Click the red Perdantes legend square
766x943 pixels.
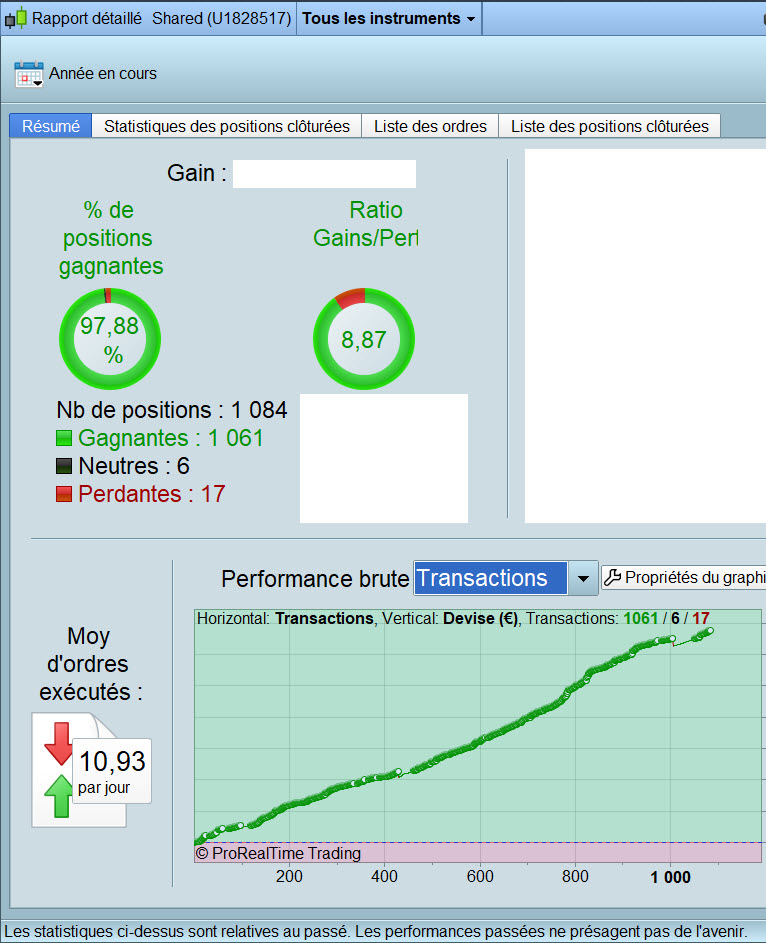(64, 494)
